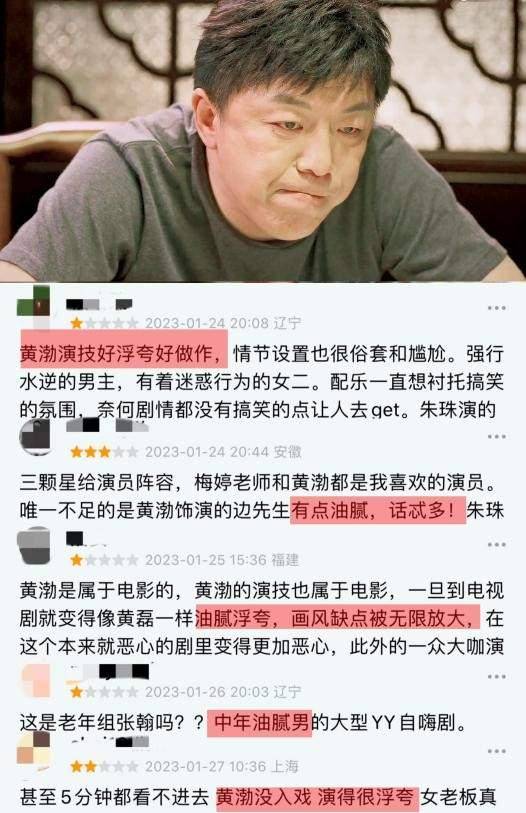Expand the review starting with 黄渤是属于电影的
This screenshot has width=526, height=813.
click(262, 619)
